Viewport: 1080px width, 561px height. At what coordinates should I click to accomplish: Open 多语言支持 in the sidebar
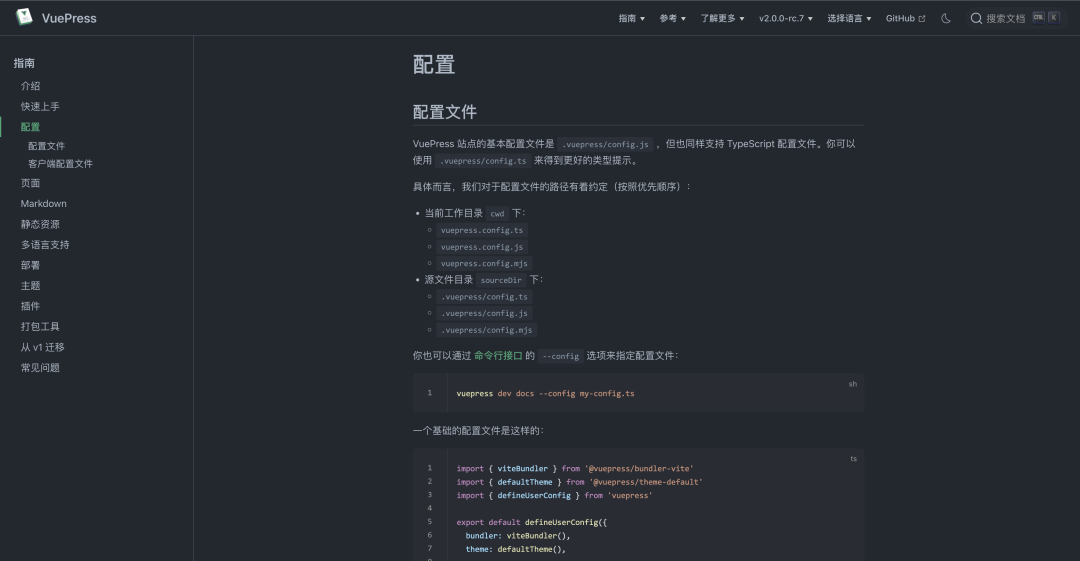[45, 245]
